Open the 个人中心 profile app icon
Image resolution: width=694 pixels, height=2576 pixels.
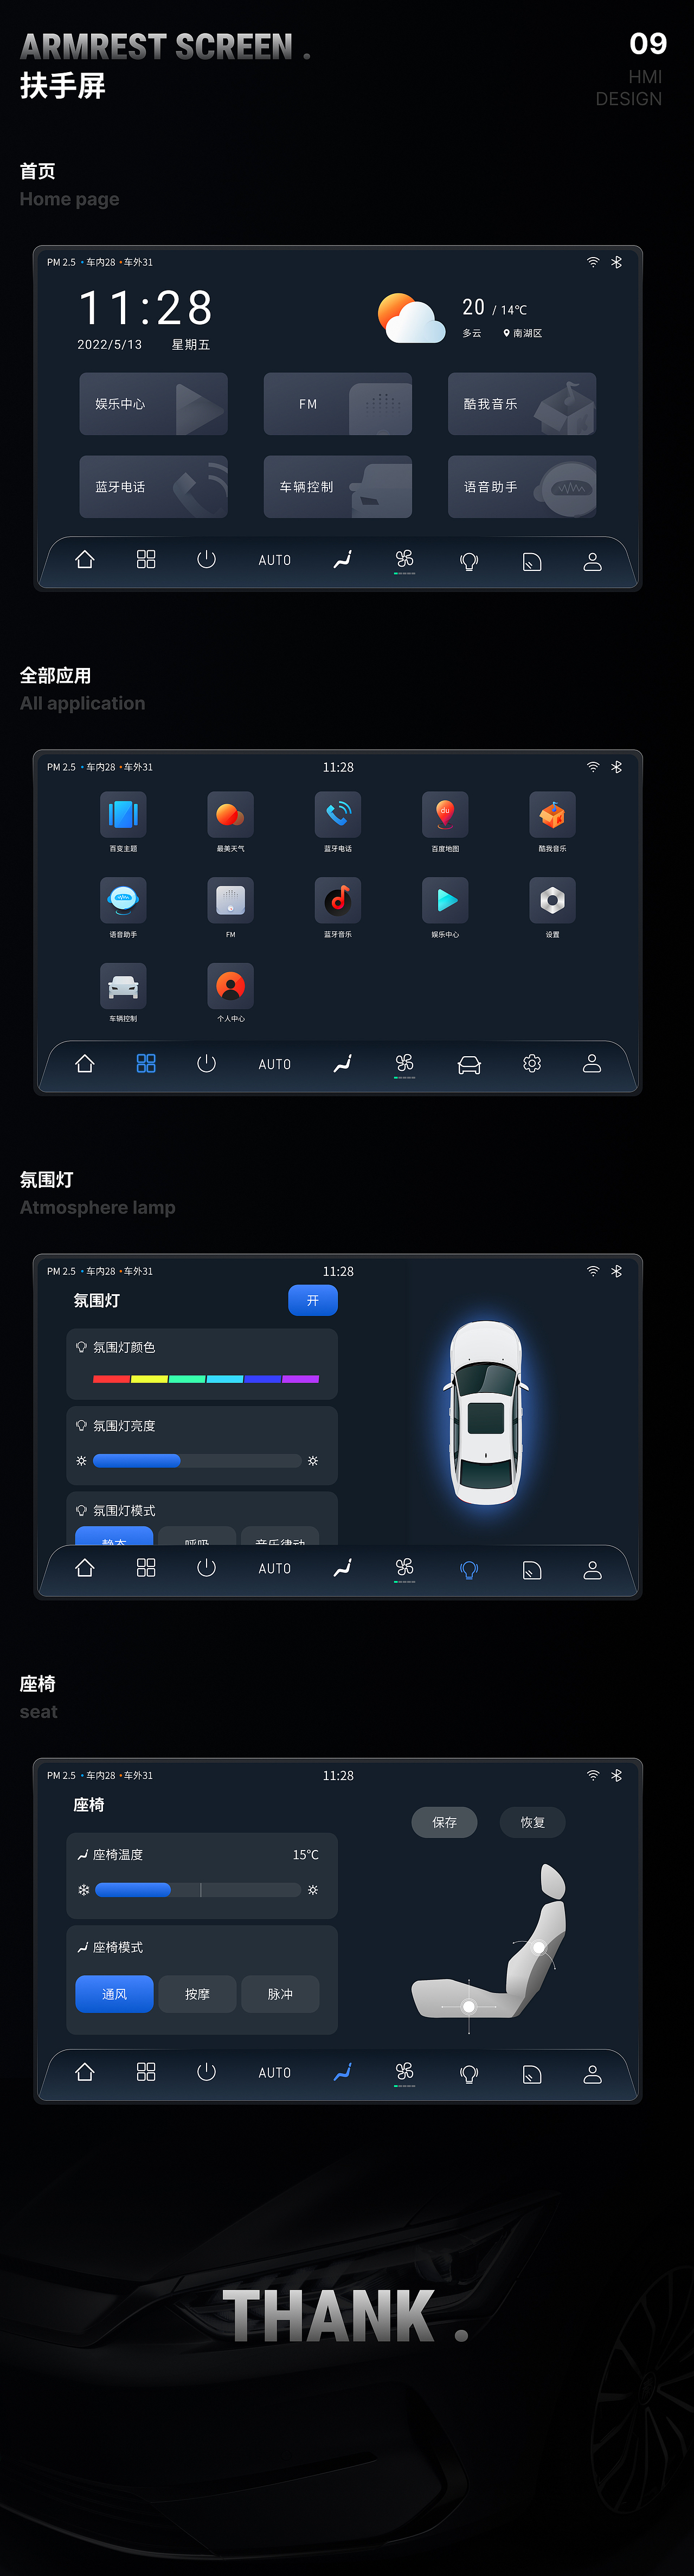pos(230,986)
